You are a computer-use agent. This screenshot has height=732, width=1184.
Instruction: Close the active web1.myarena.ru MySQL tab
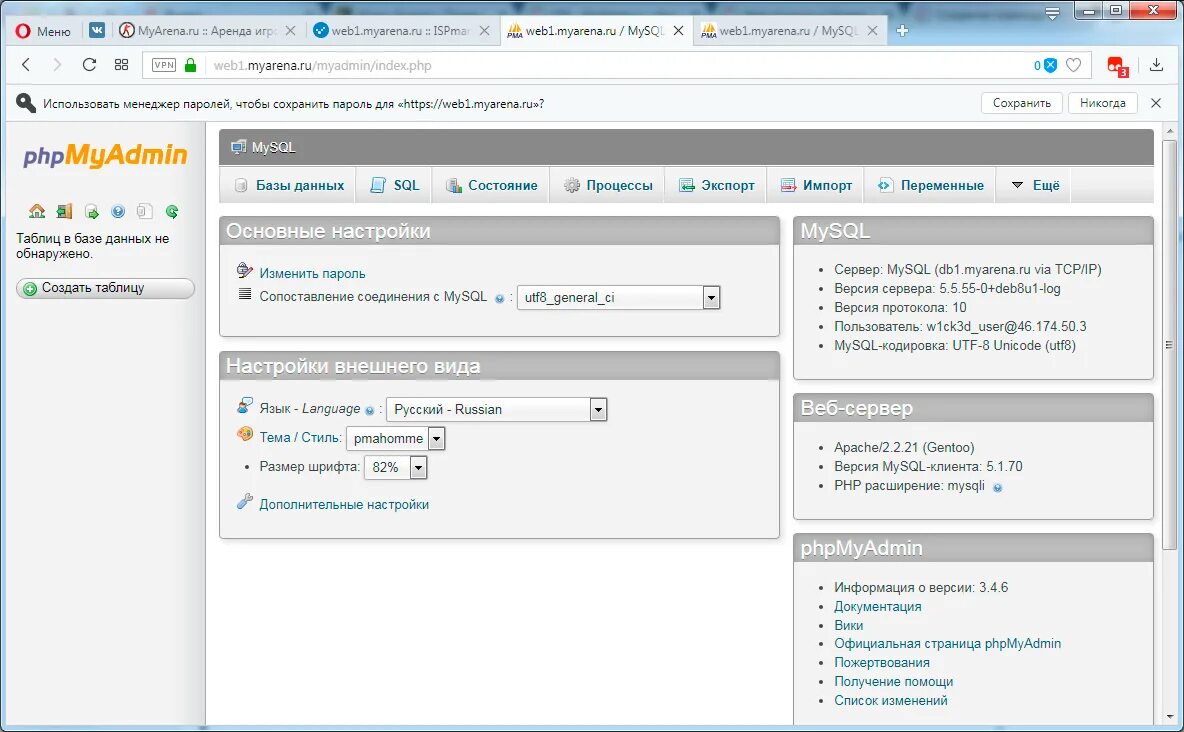(x=678, y=30)
